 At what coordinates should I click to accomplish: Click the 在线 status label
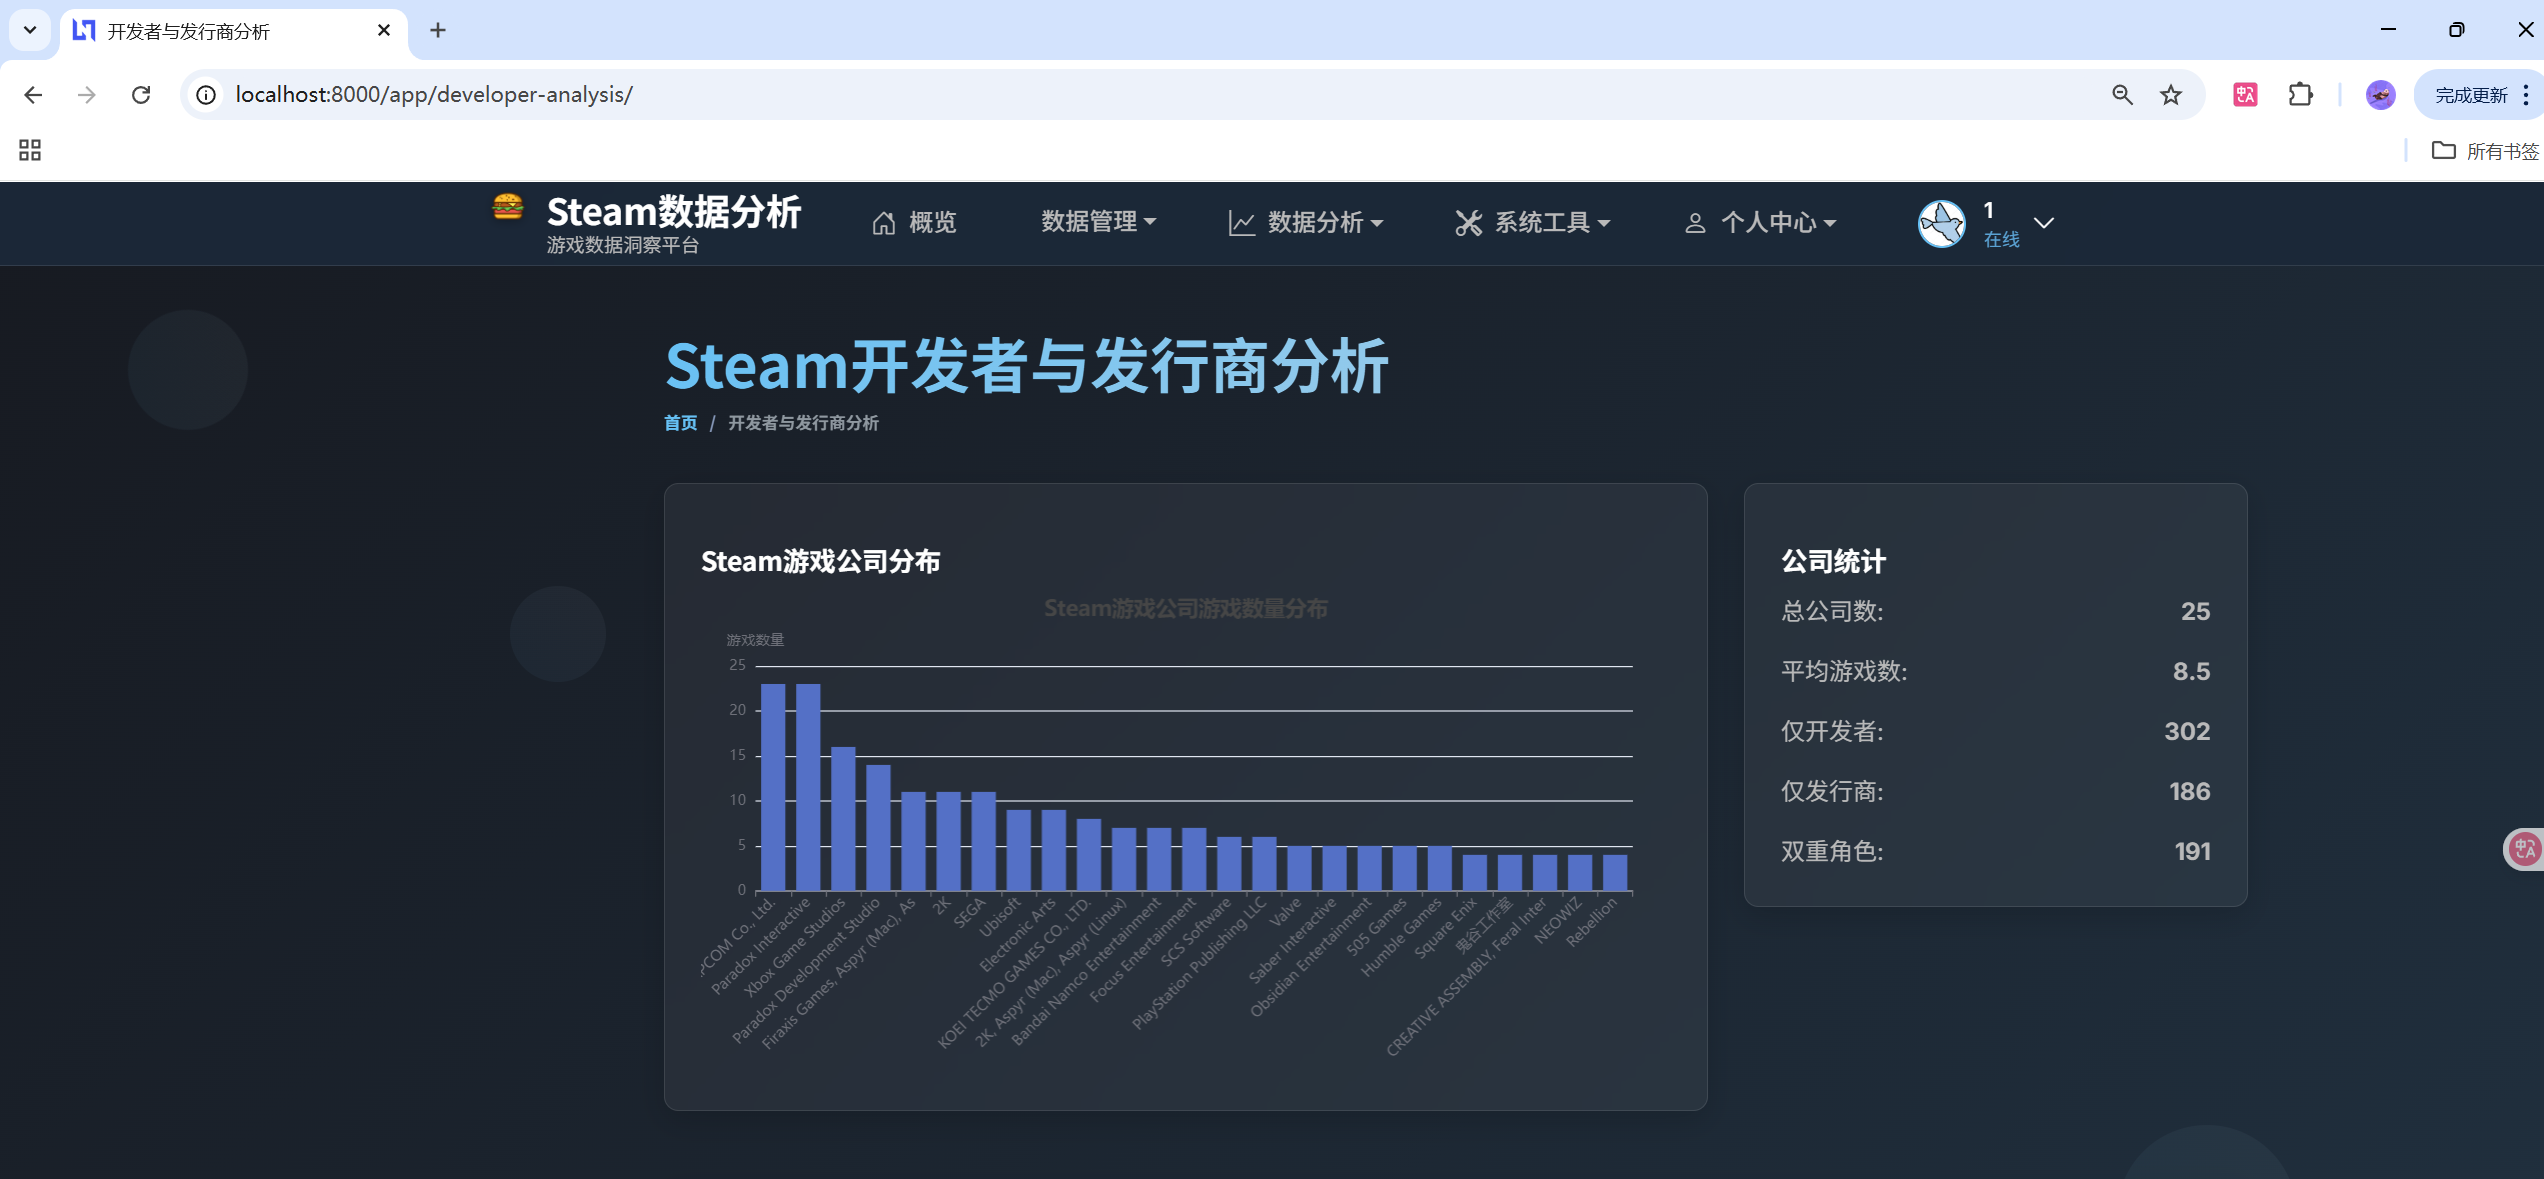[2001, 239]
